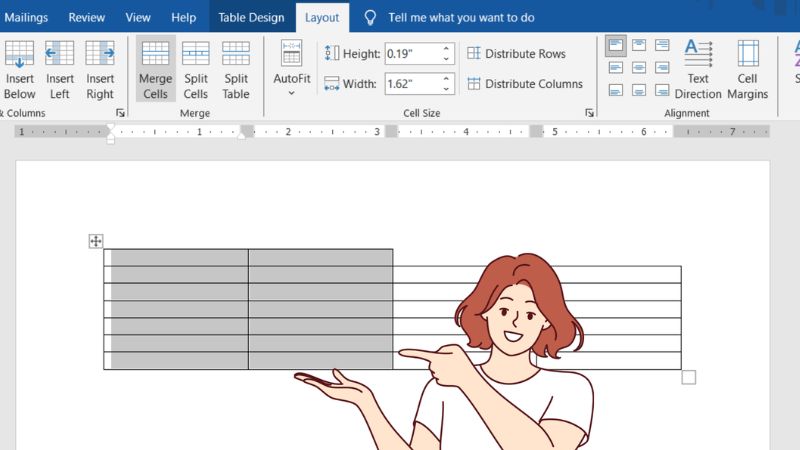Click the Insert Below row icon
Viewport: 800px width, 450px height.
coord(19,69)
